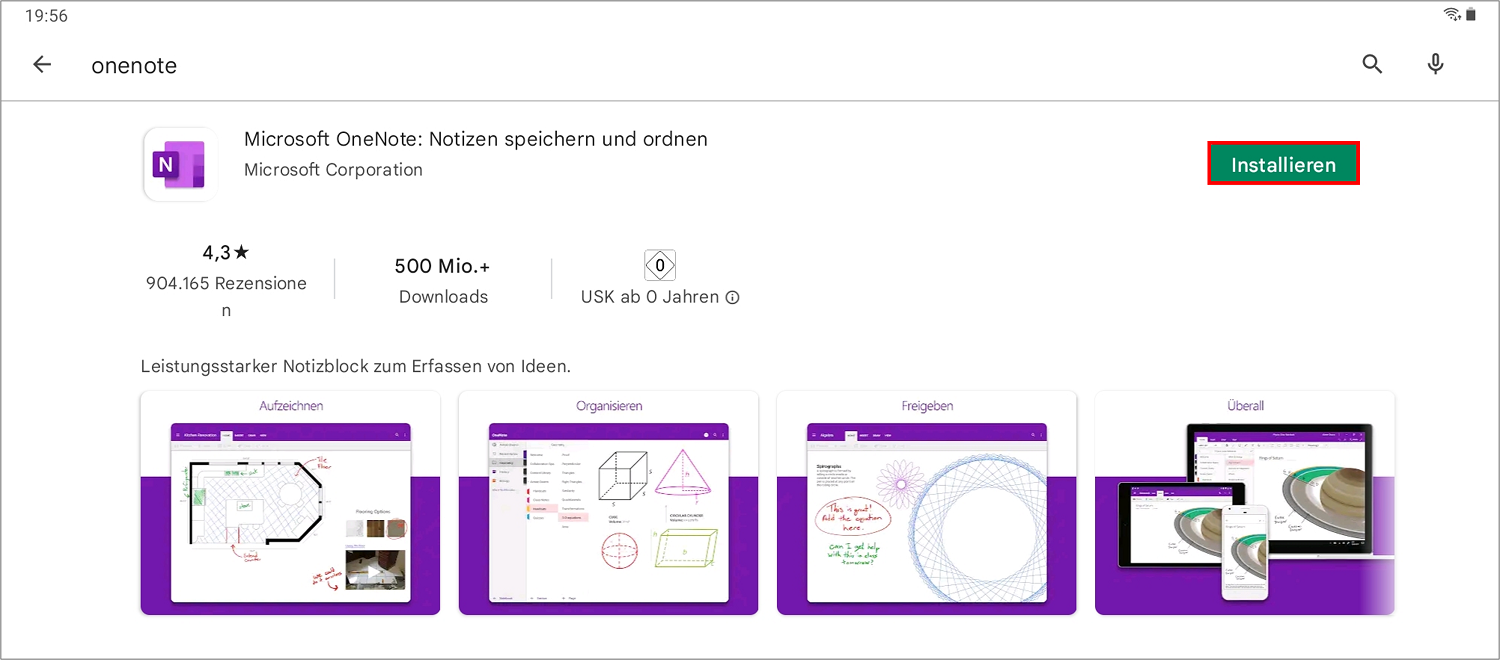Tap the Downloads label
Image resolution: width=1500 pixels, height=660 pixels.
pyautogui.click(x=443, y=297)
